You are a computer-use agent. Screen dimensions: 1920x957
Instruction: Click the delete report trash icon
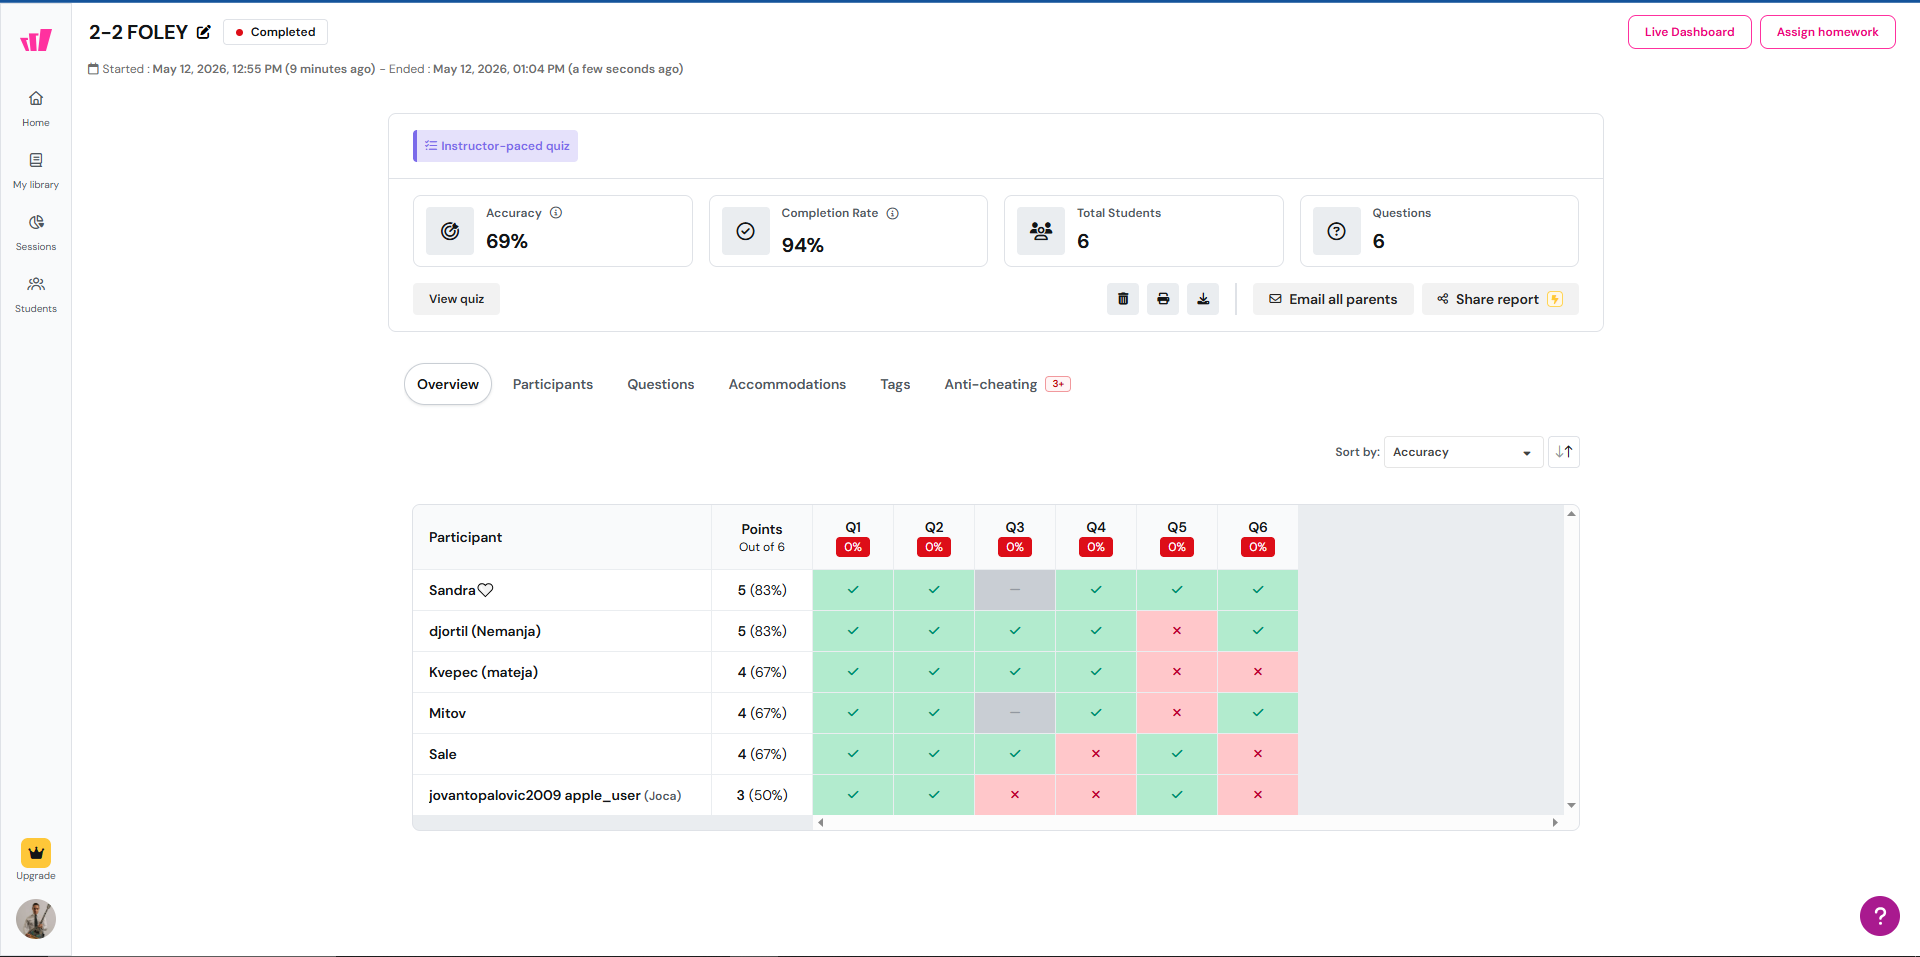tap(1123, 299)
